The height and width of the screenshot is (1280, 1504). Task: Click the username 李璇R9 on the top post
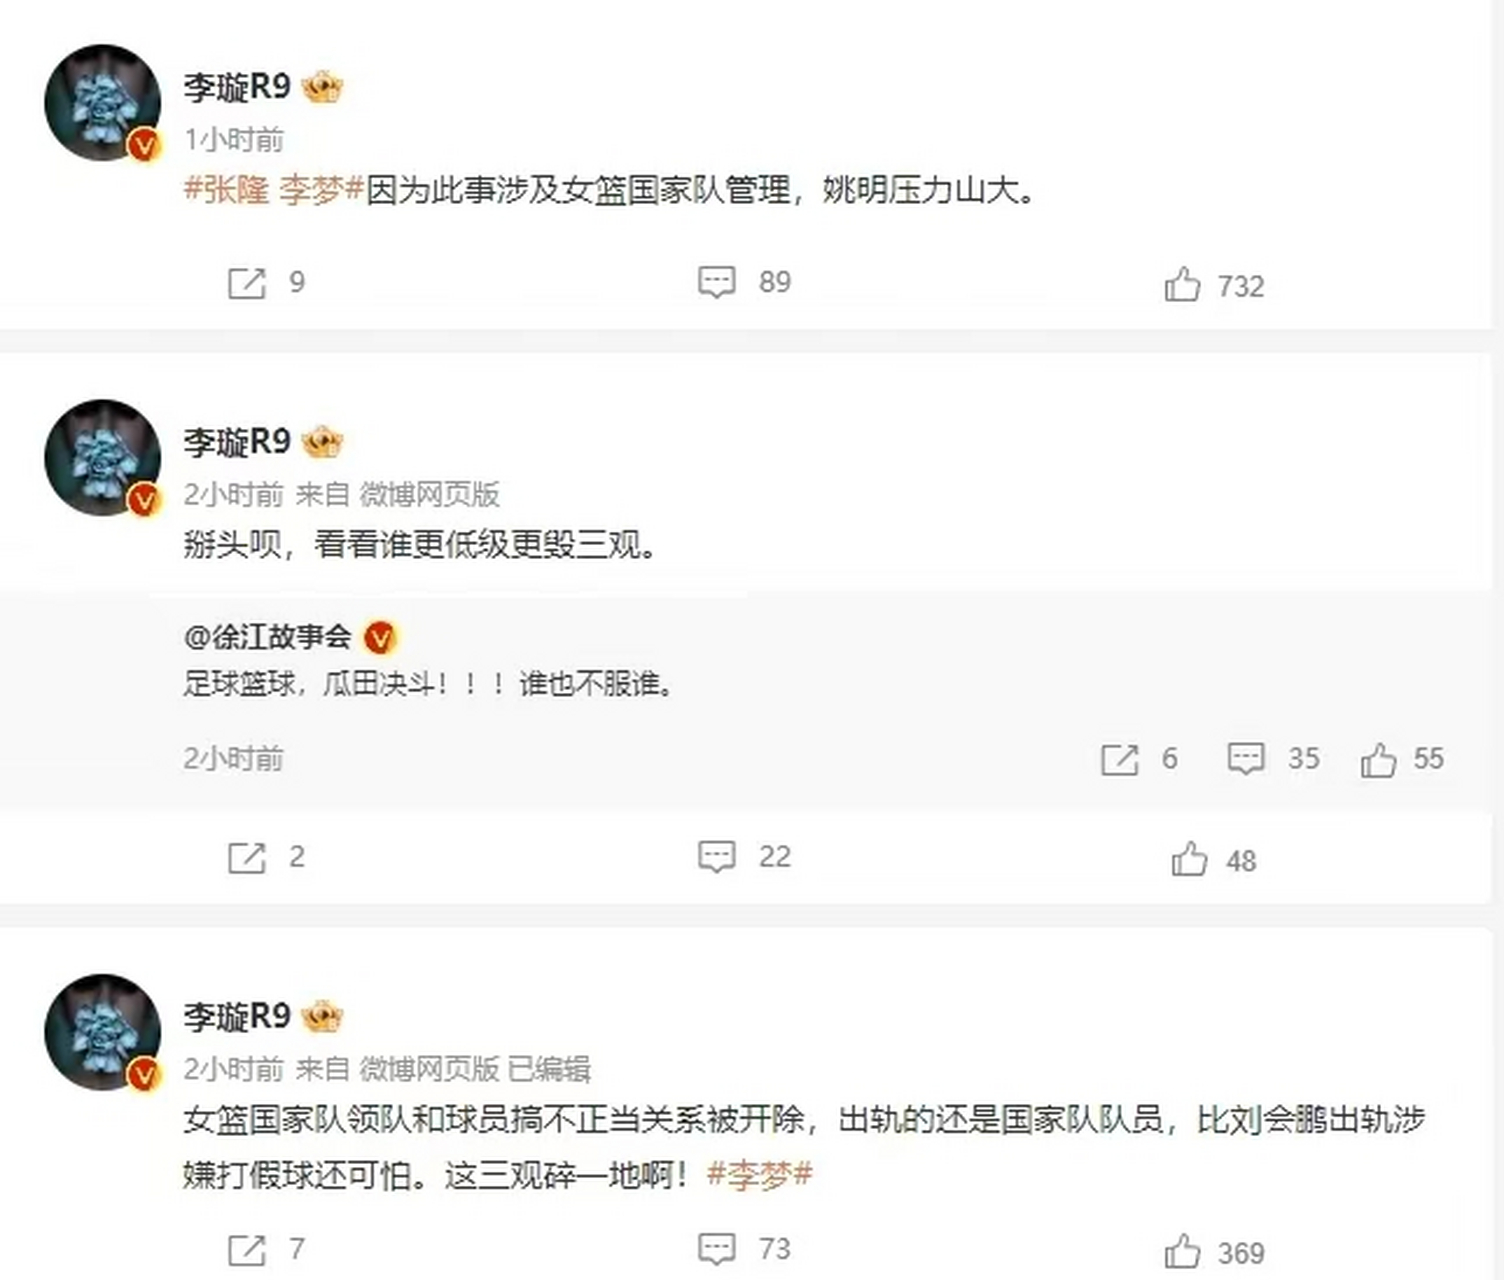[238, 86]
